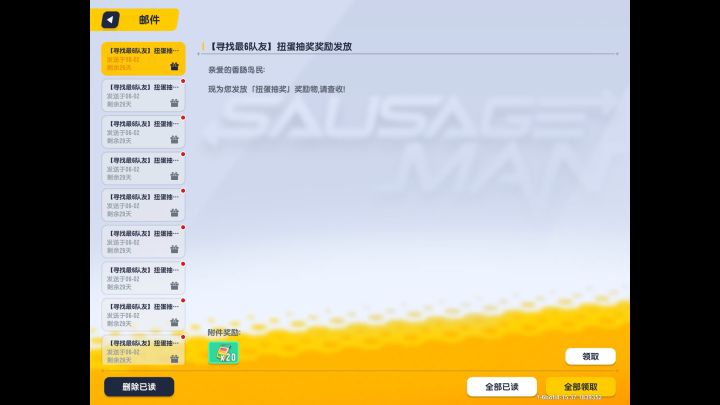Claim all rewards with 全部领取
The width and height of the screenshot is (720, 405).
[x=580, y=387]
